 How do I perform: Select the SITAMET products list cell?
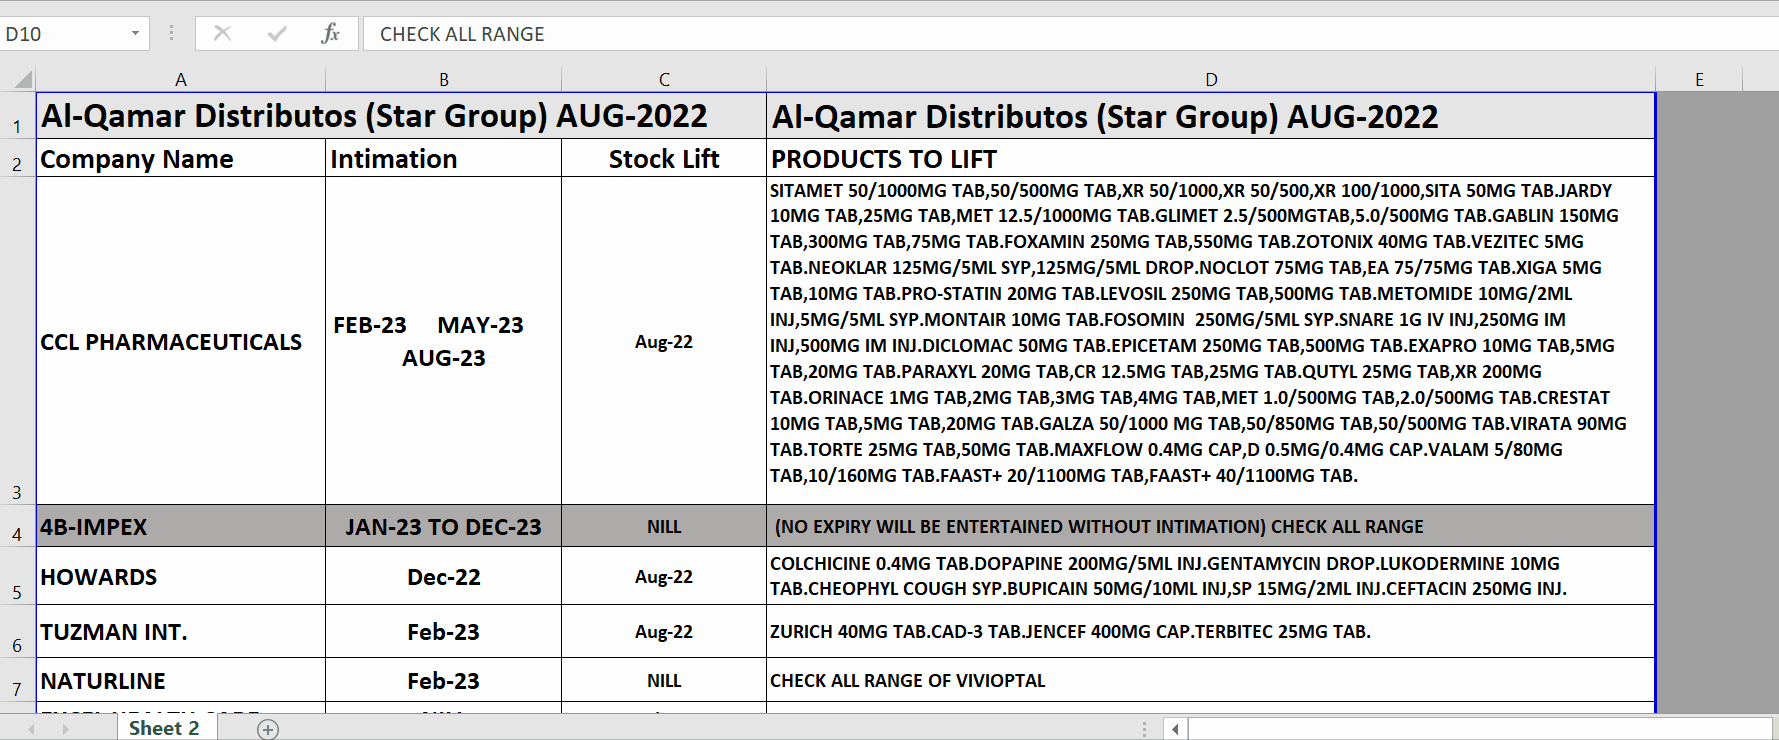[x=1211, y=341]
